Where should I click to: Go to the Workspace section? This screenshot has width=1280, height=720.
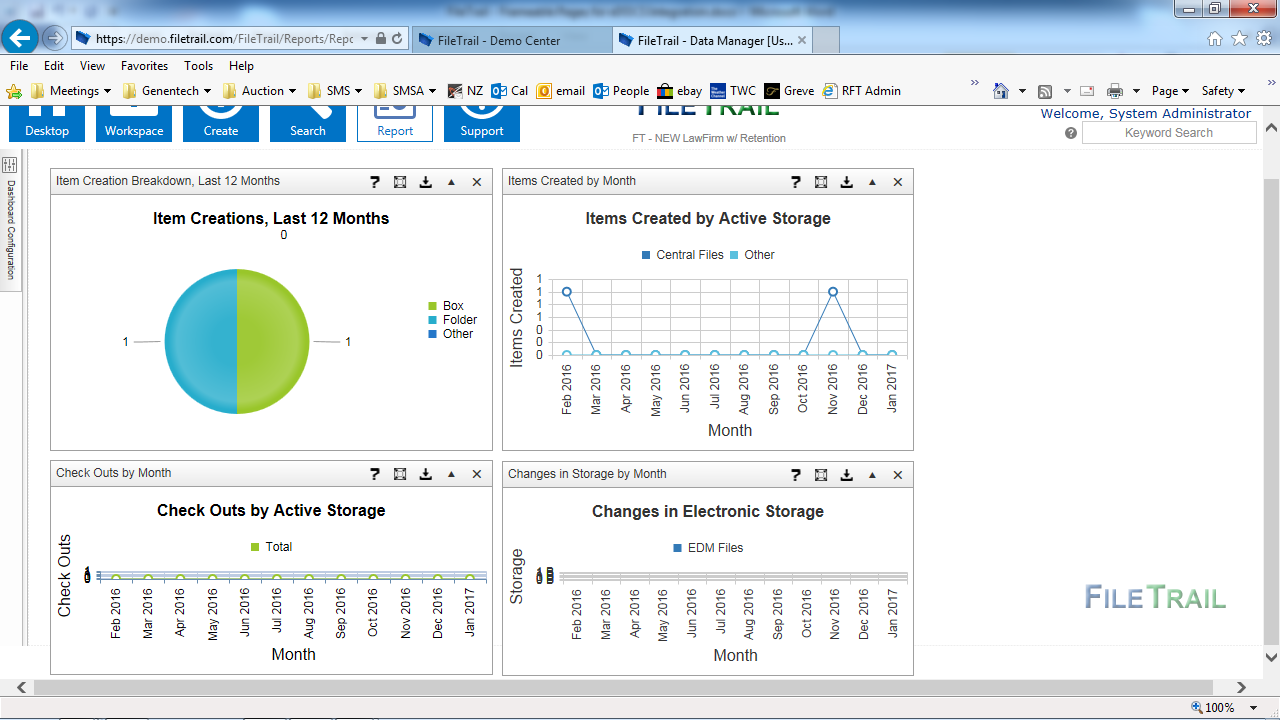(134, 123)
